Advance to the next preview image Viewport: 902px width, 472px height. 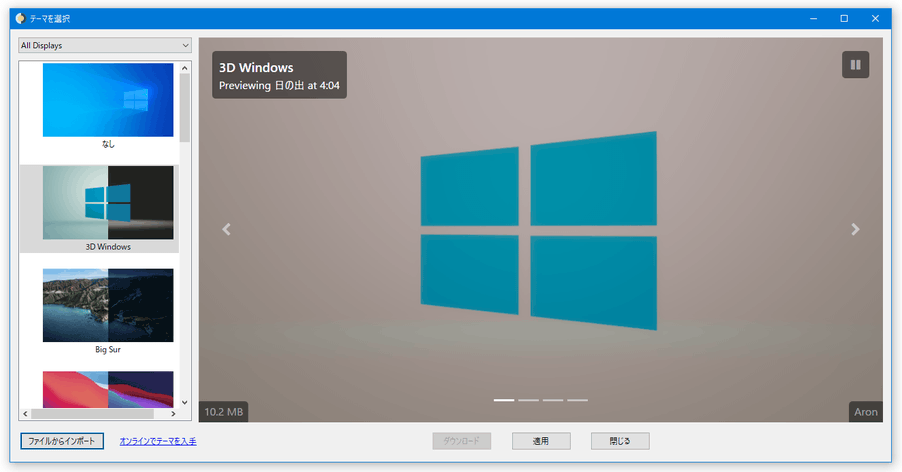(855, 229)
